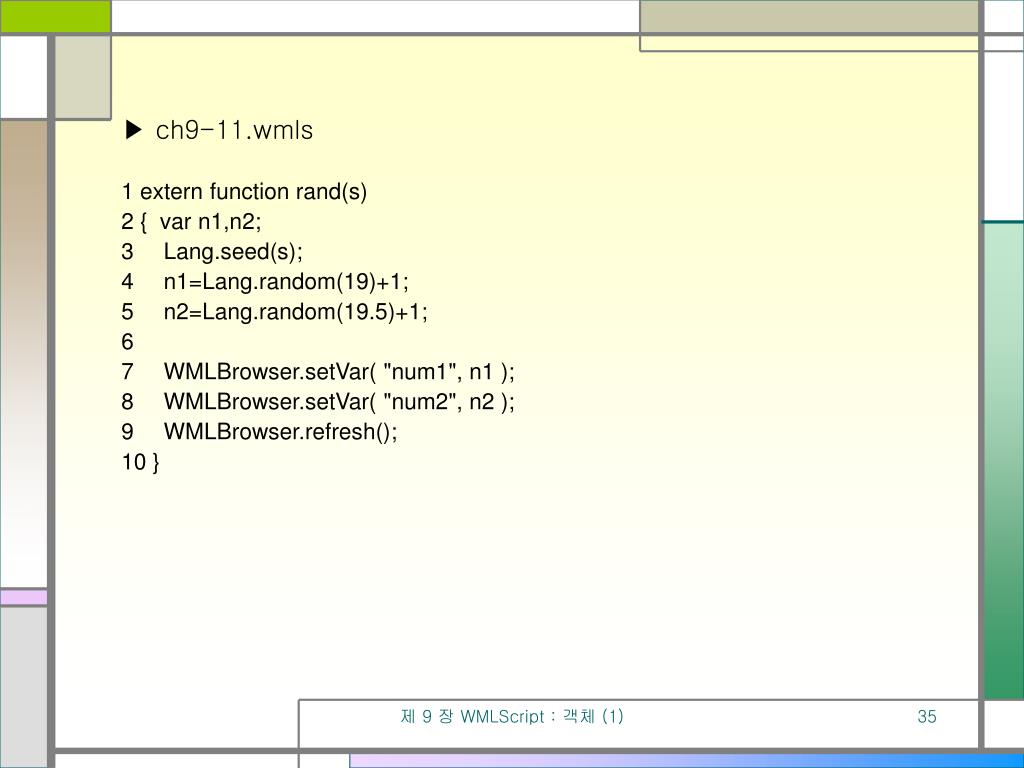This screenshot has width=1024, height=768.
Task: Click the empty line number 6
Action: click(x=127, y=342)
